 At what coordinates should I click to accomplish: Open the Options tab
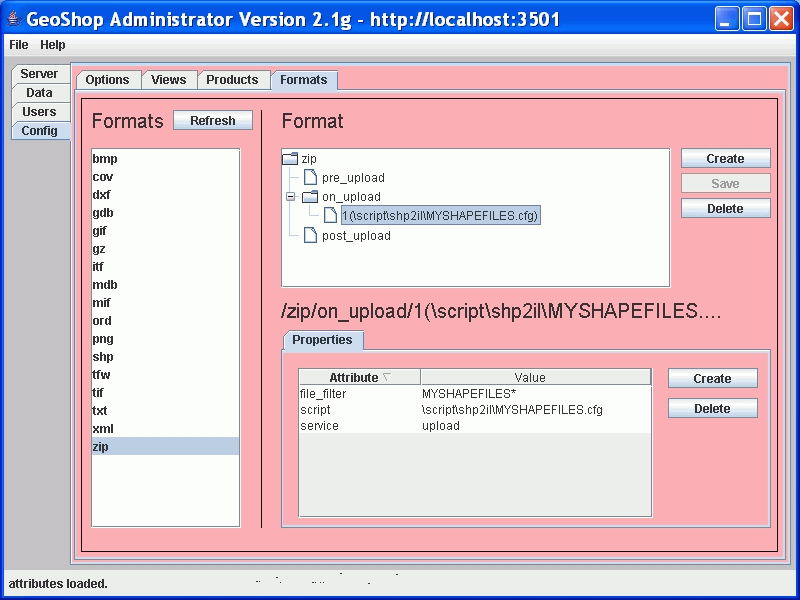[108, 80]
